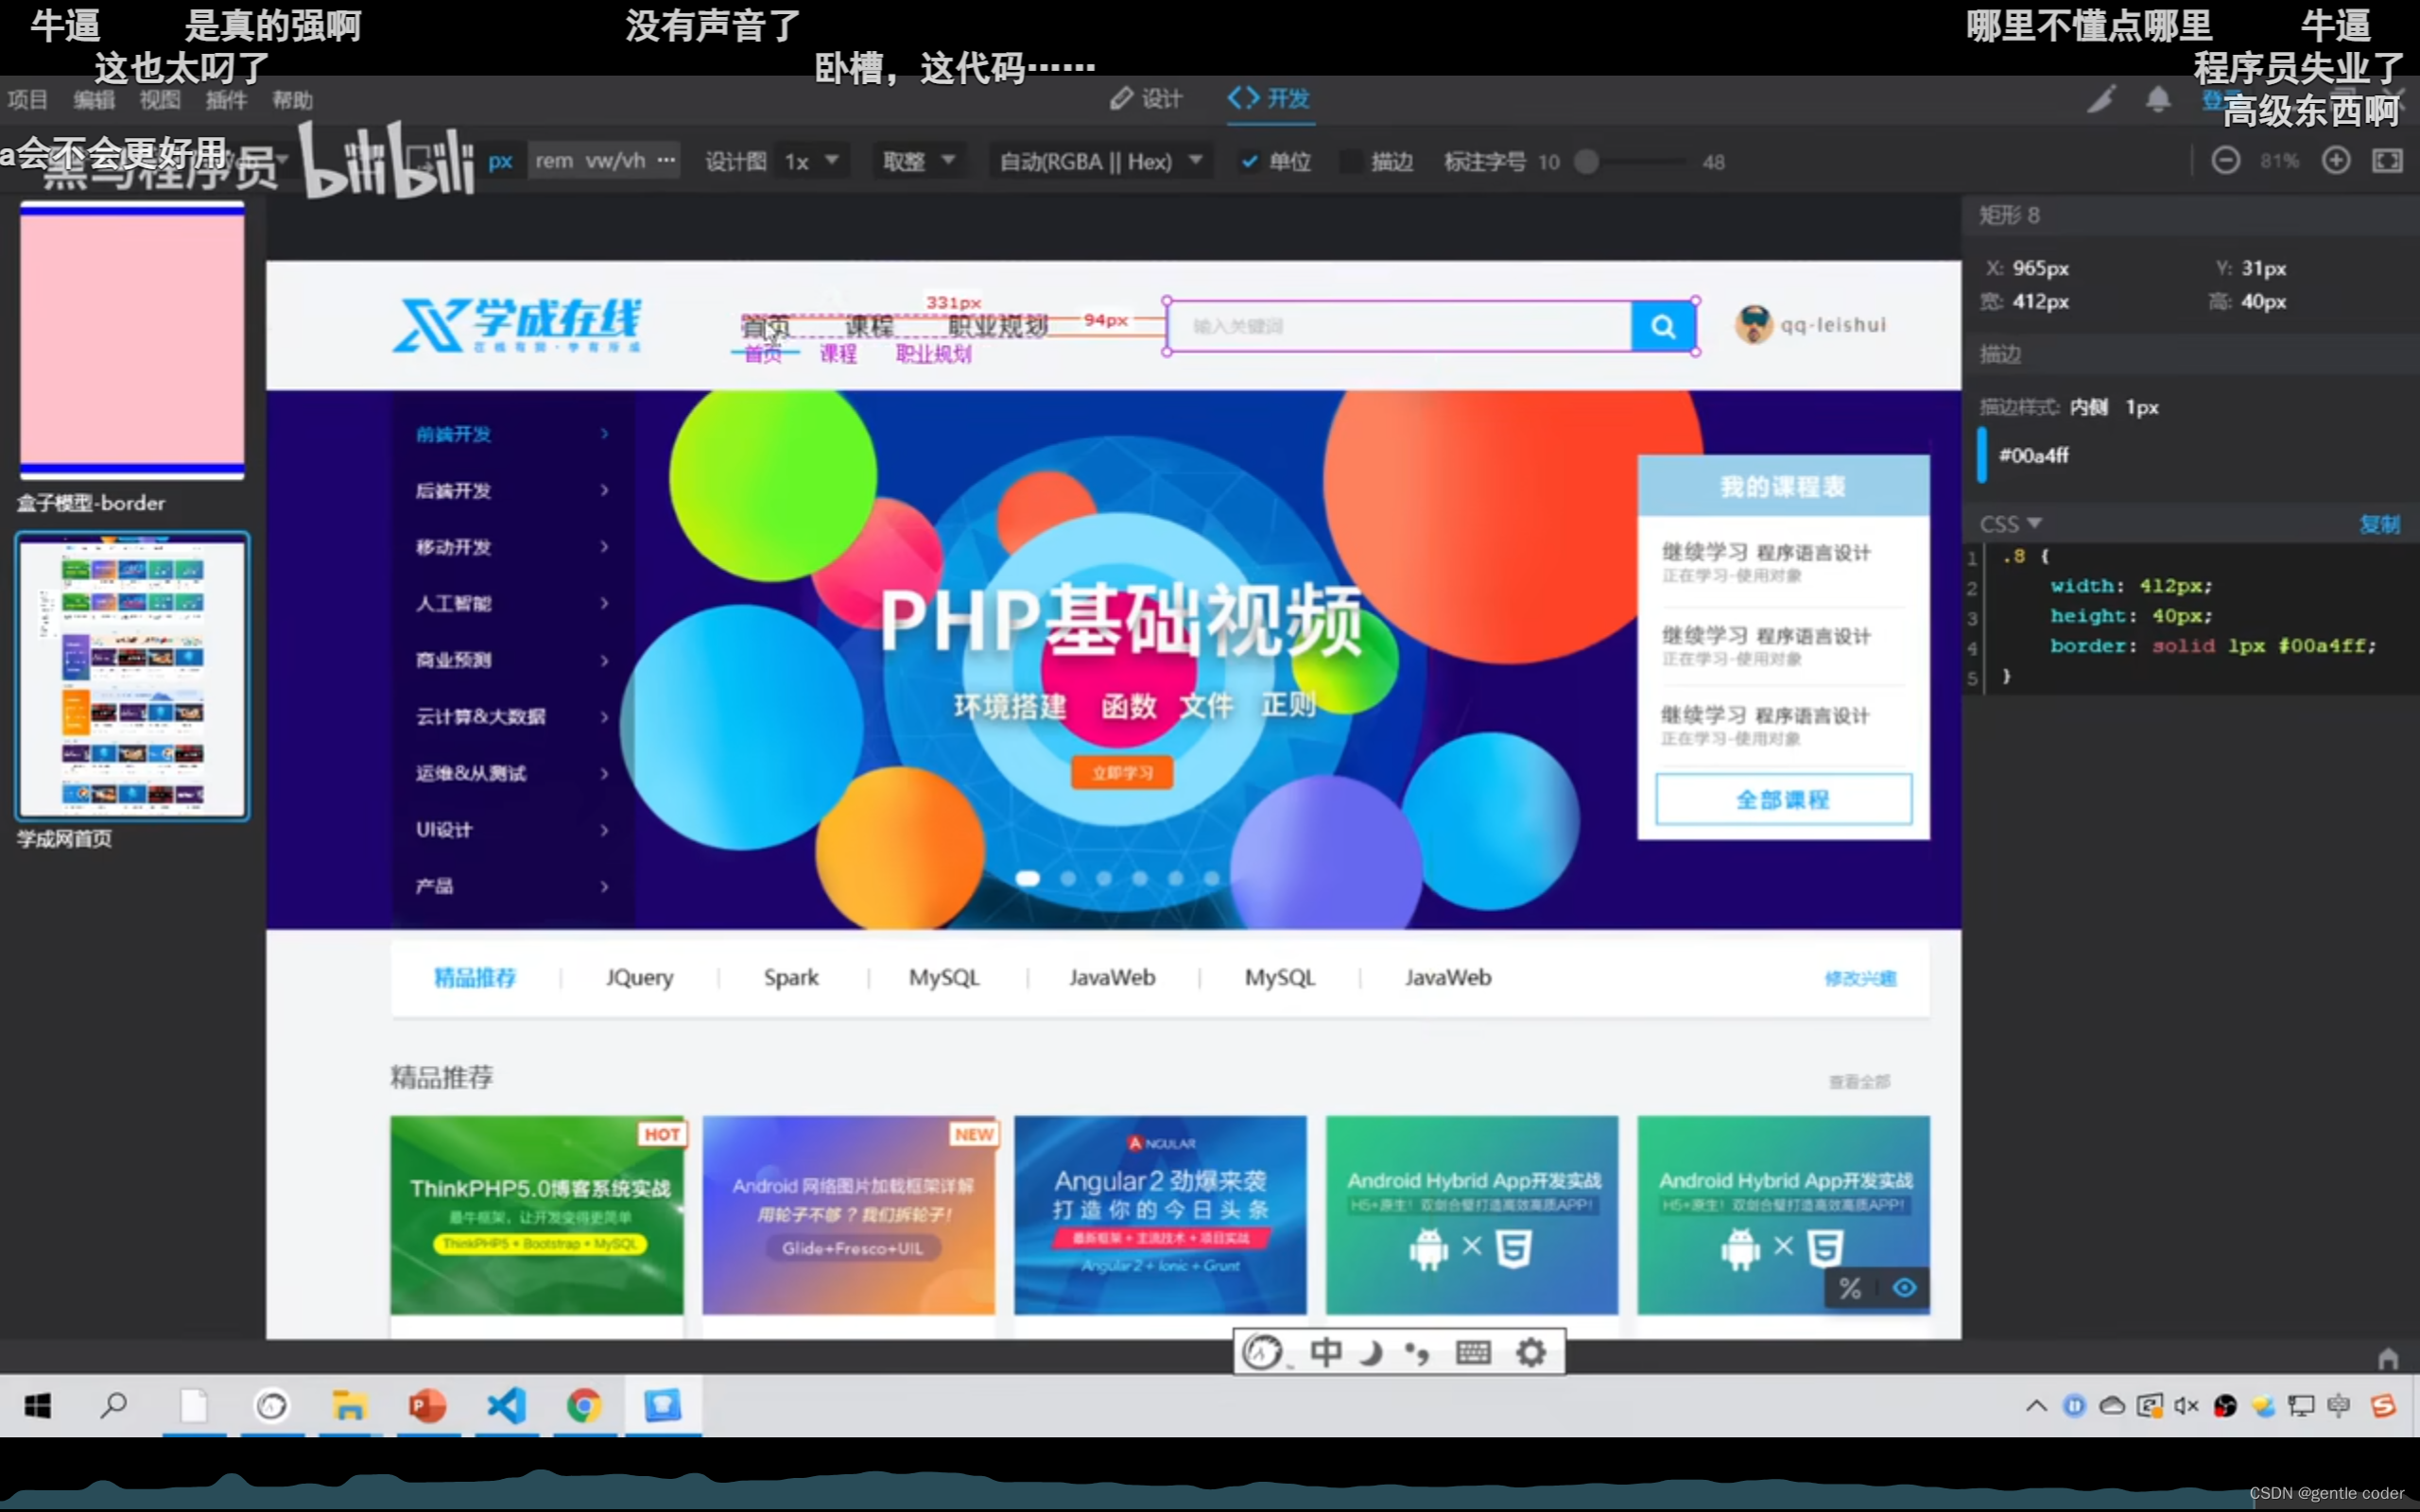Click the PxCook icon on the taskbar
The image size is (2420, 1512).
tap(662, 1406)
